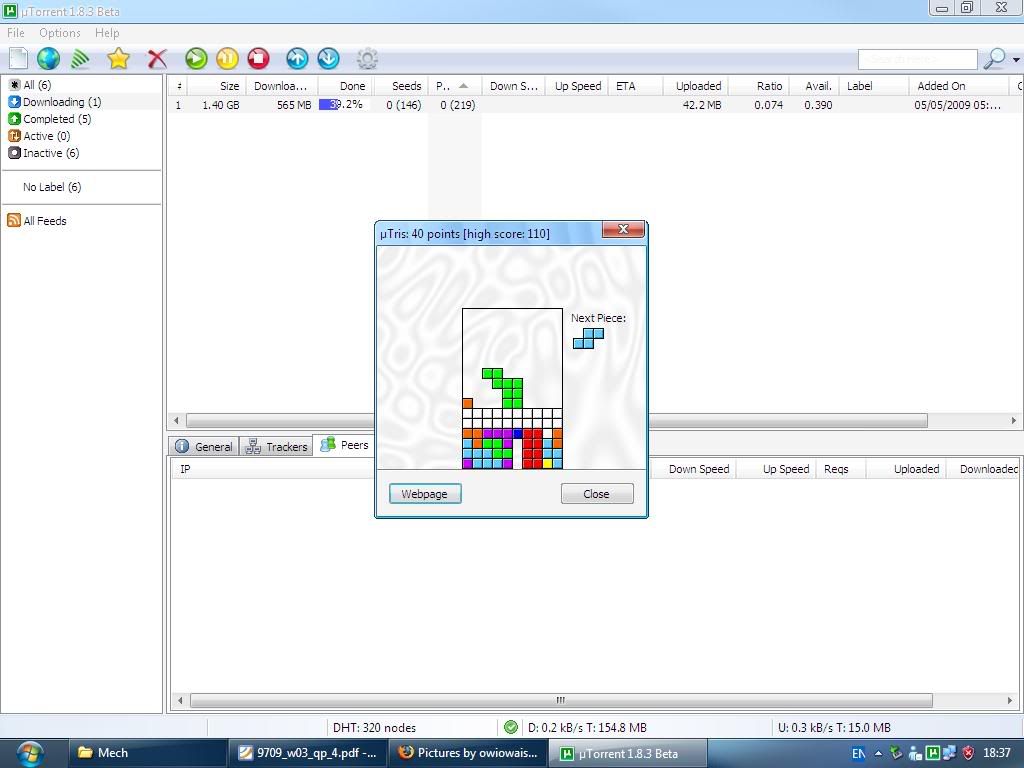
Task: Click the red Stop torrent icon
Action: click(259, 59)
